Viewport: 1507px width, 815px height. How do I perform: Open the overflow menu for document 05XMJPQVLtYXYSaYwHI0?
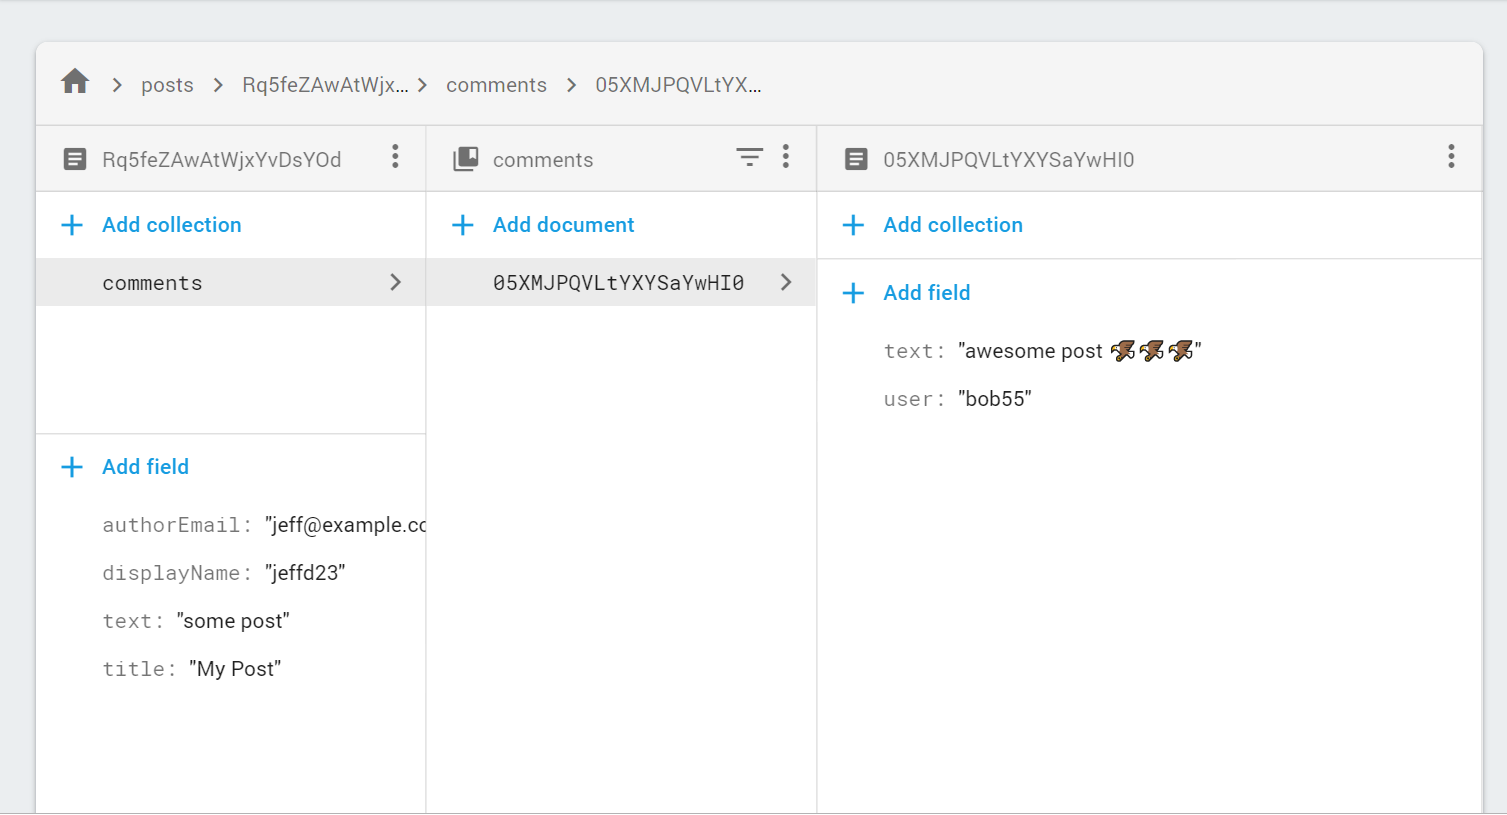pyautogui.click(x=1451, y=157)
